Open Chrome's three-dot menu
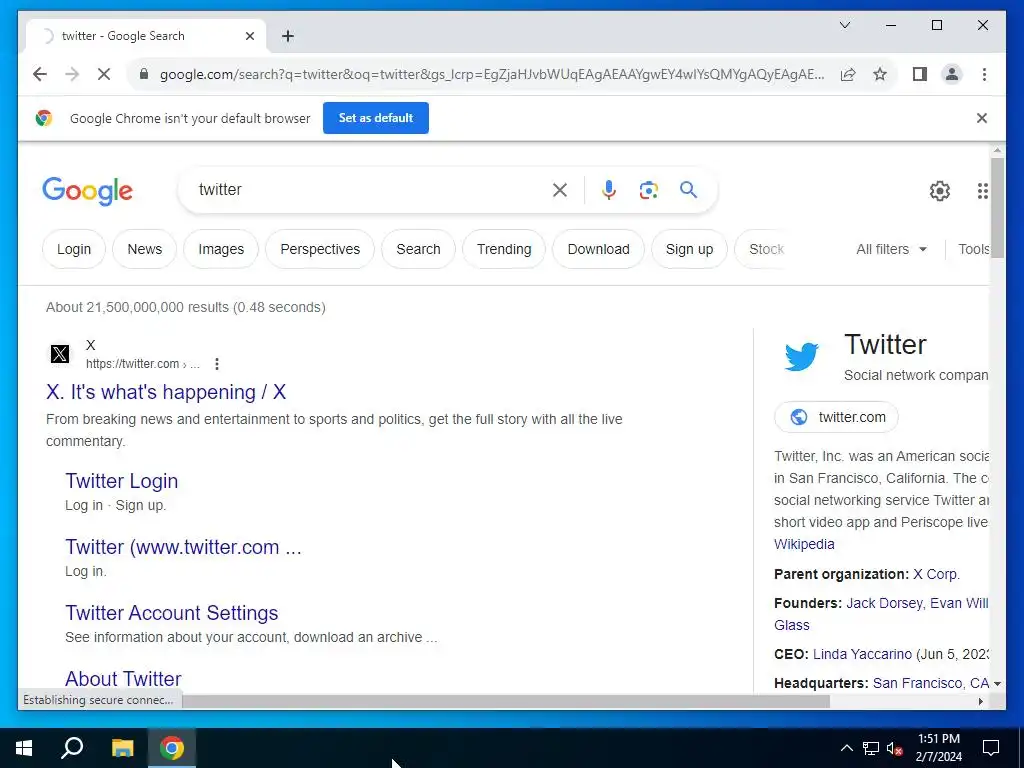Image resolution: width=1024 pixels, height=768 pixels. pos(984,74)
